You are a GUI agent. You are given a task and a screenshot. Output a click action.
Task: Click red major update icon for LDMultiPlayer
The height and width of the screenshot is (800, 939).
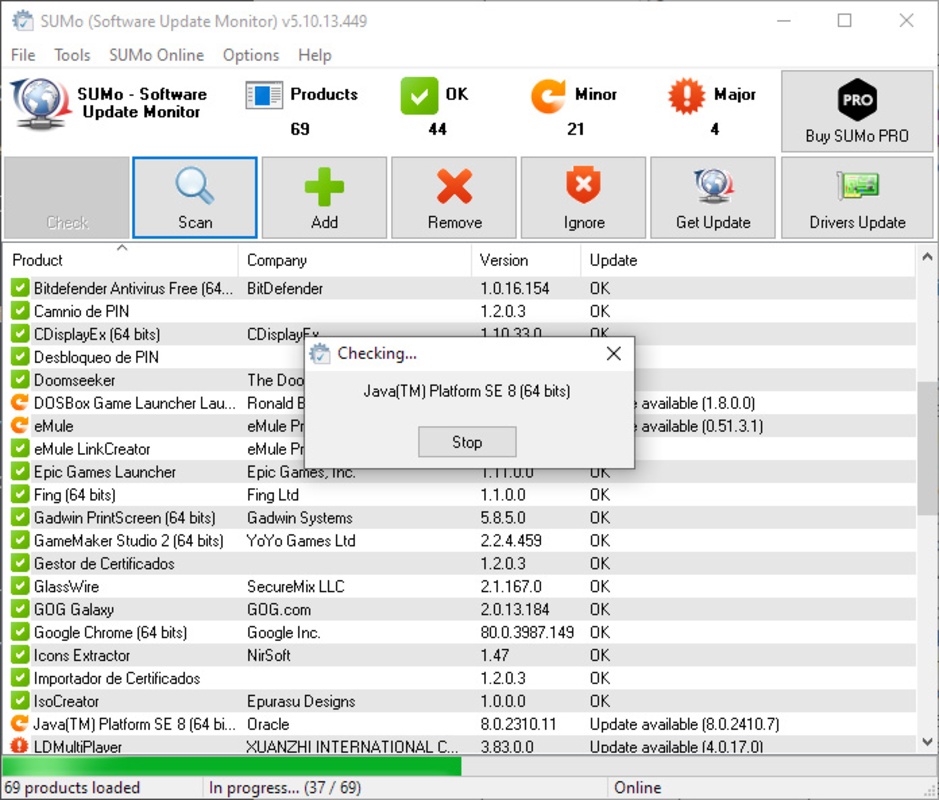coord(20,746)
